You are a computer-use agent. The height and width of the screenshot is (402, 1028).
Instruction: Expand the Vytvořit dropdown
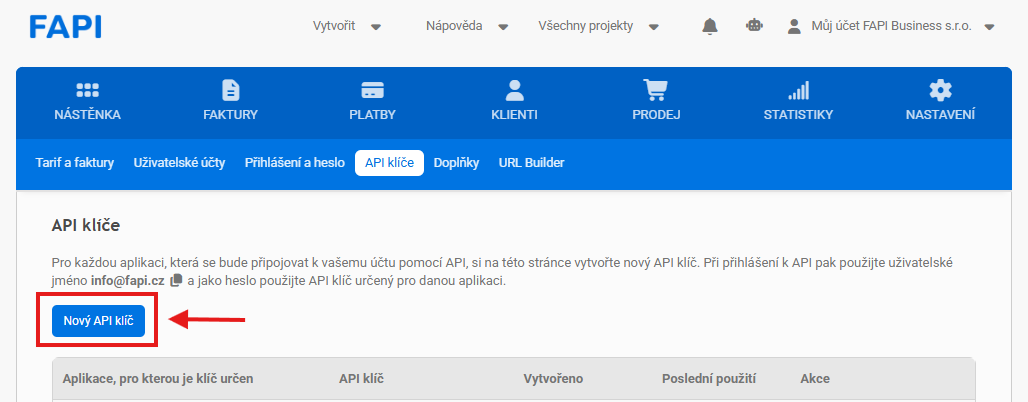347,26
